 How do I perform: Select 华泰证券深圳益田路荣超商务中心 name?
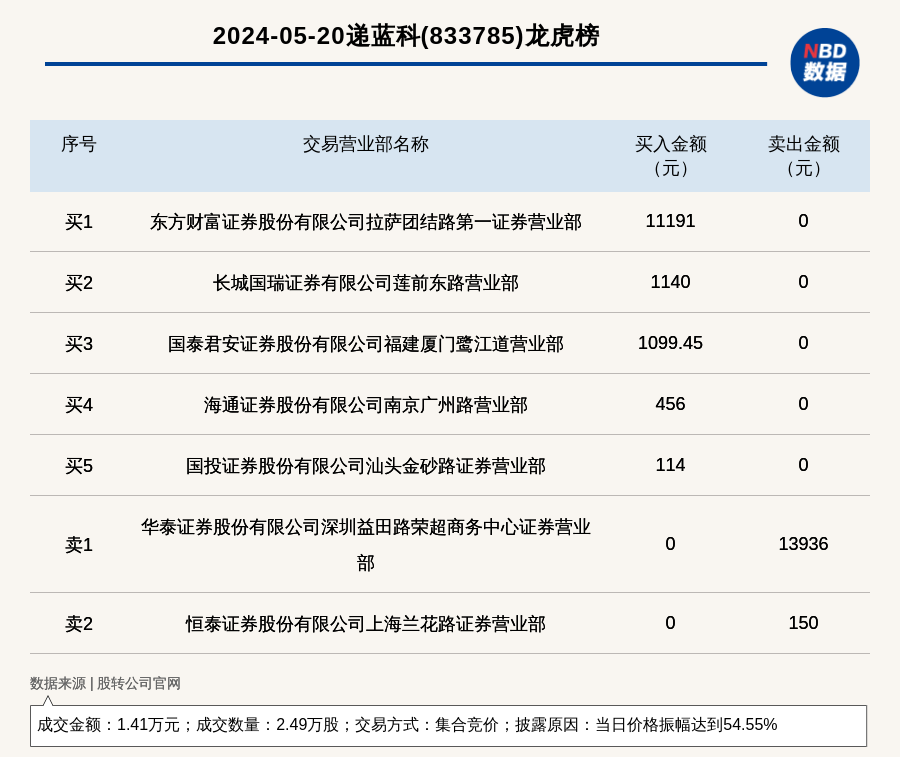tap(366, 544)
